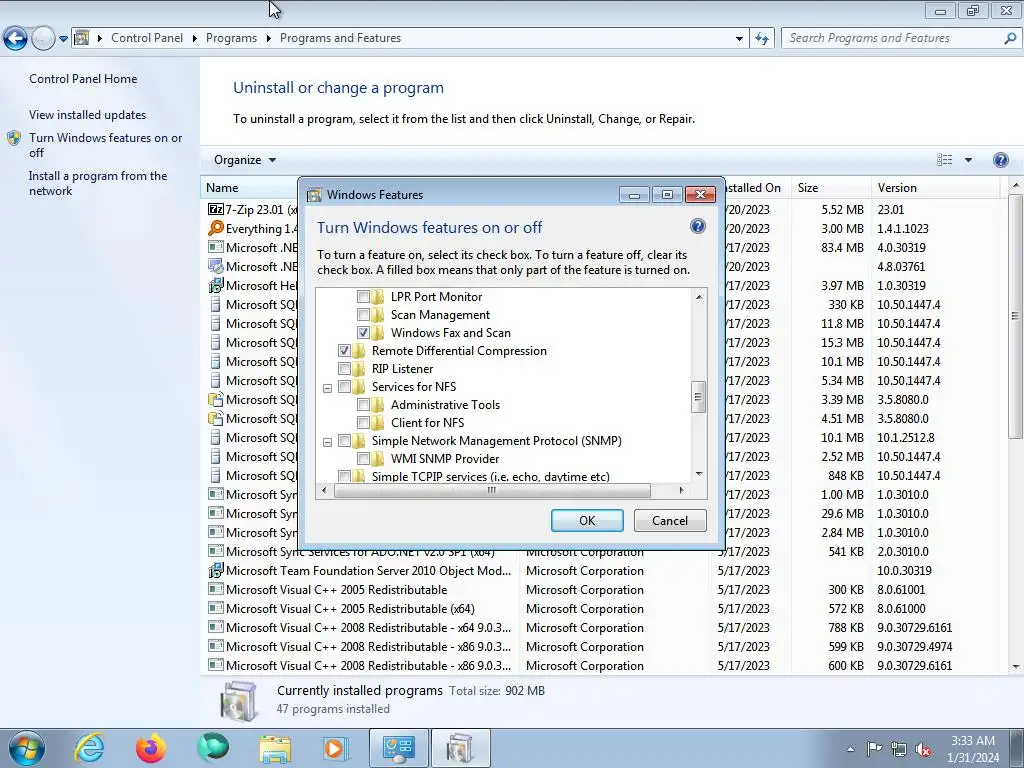Click the Windows Features taskbar button
Screen dimensions: 1024x768
(x=460, y=749)
